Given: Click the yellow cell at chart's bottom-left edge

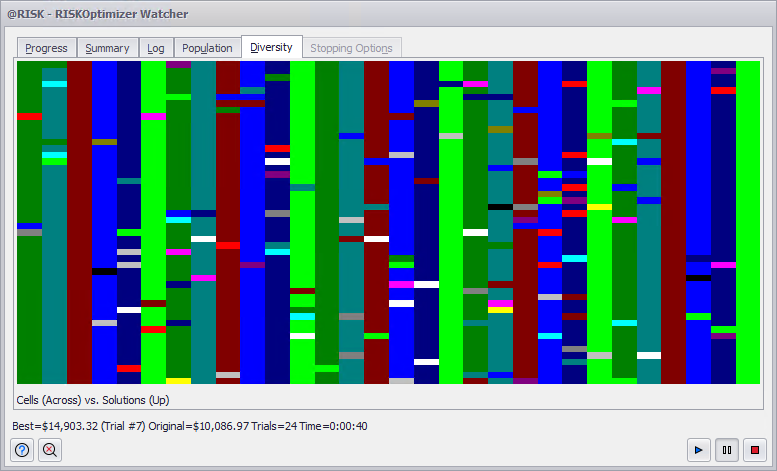Looking at the screenshot, I should [178, 381].
